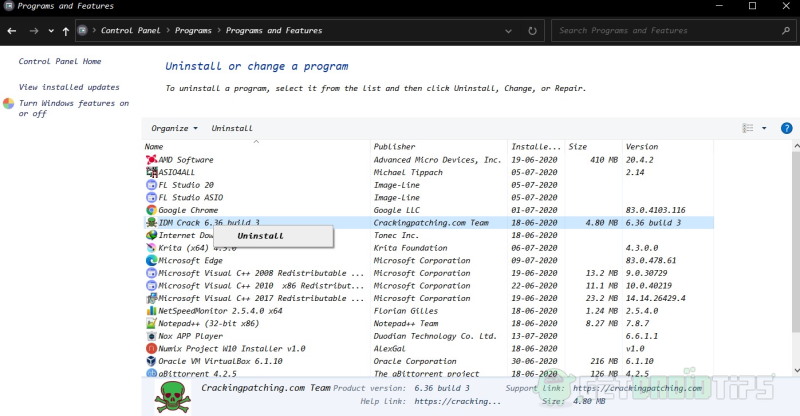Click the Krita (x64) icon

(x=151, y=248)
